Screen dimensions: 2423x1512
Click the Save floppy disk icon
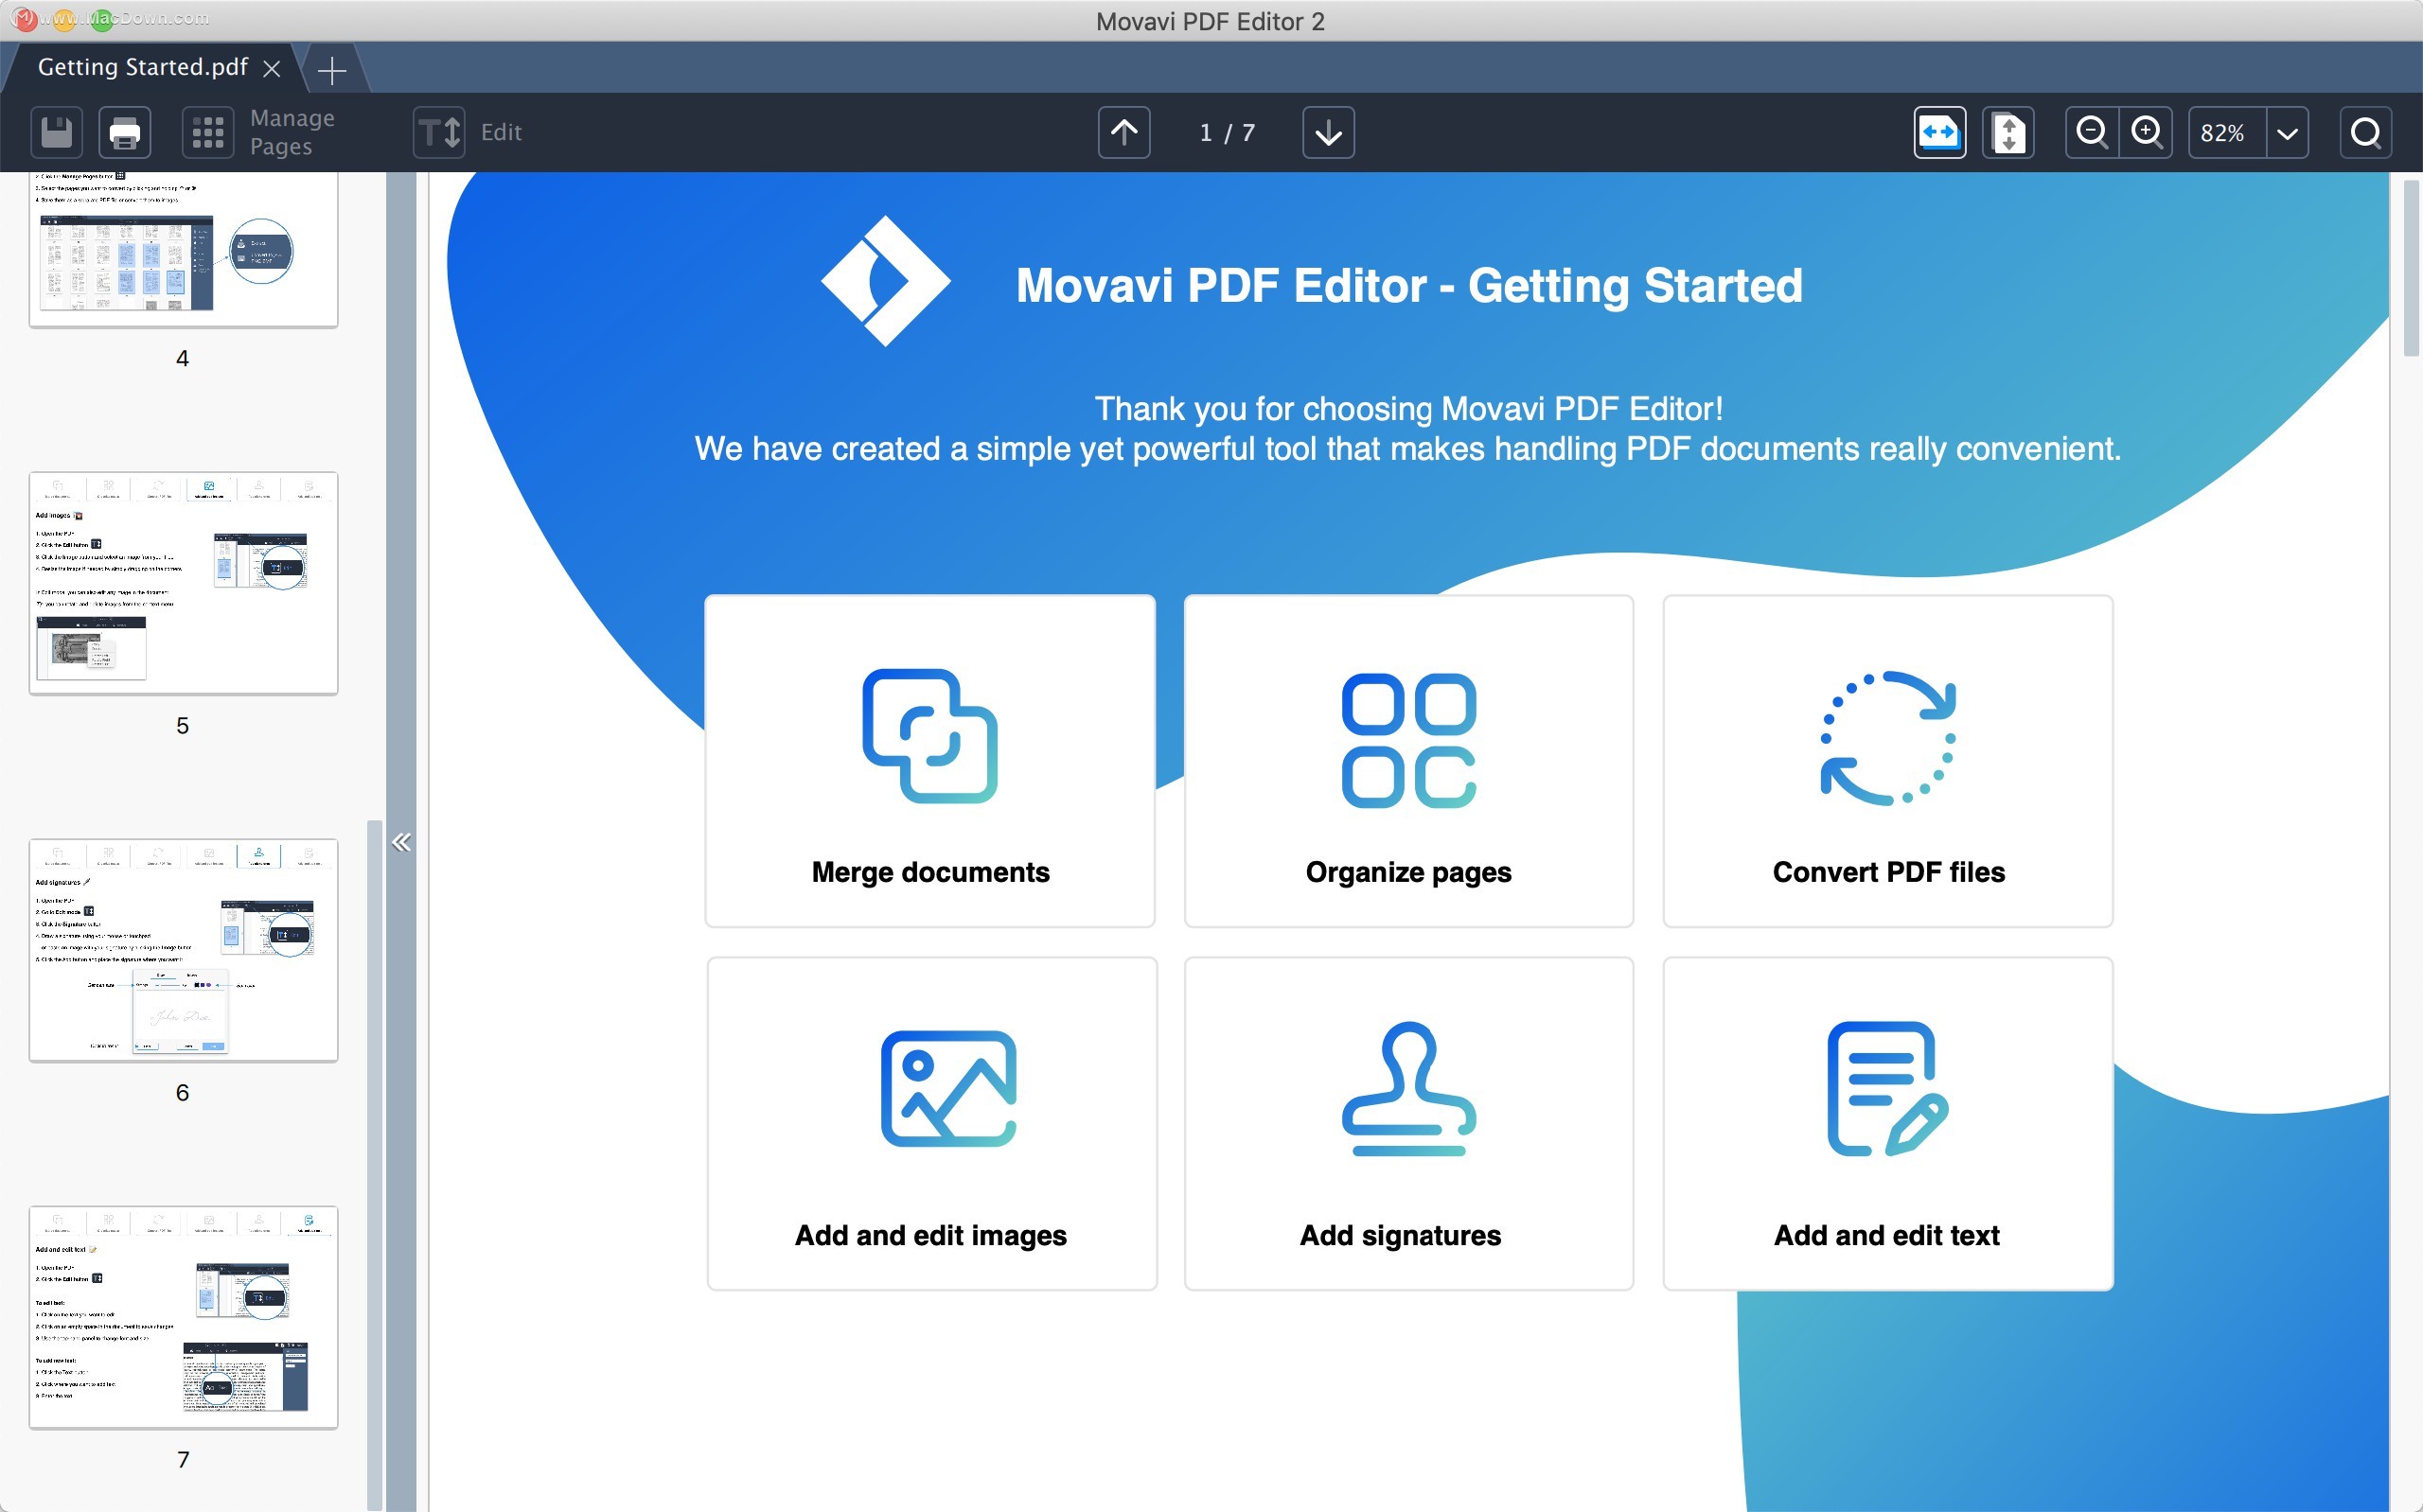click(x=57, y=132)
